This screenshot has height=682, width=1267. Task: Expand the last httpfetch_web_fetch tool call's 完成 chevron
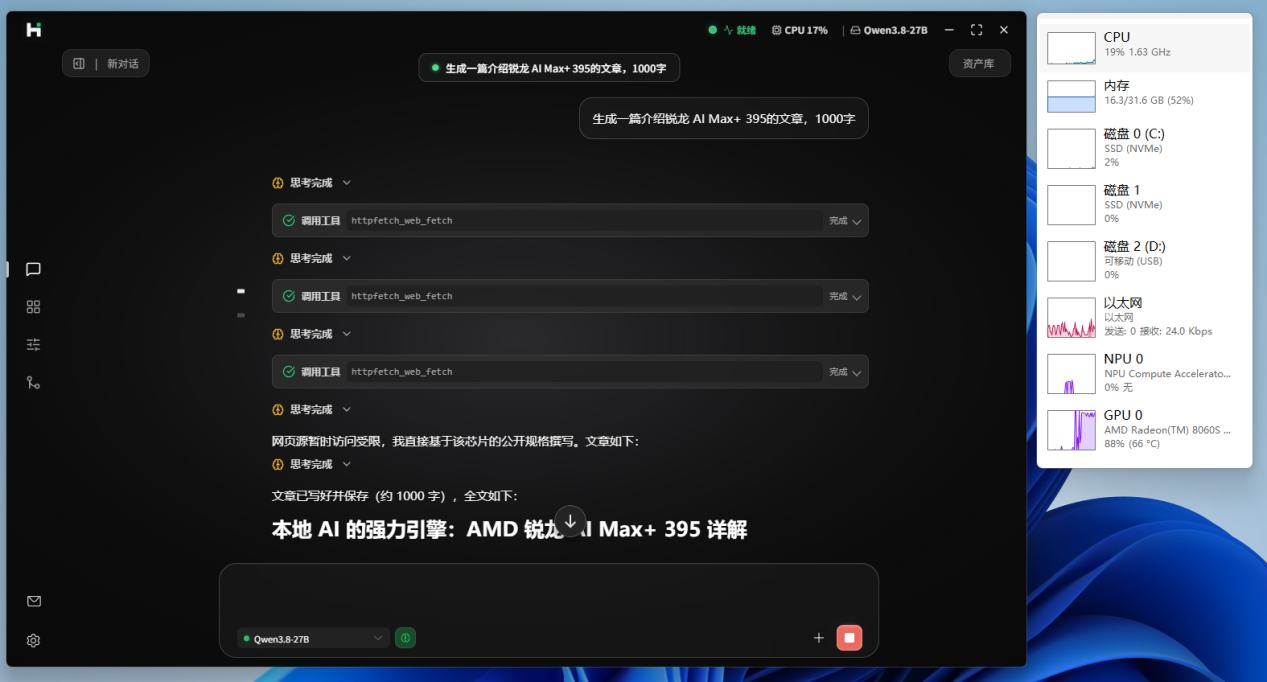tap(857, 372)
